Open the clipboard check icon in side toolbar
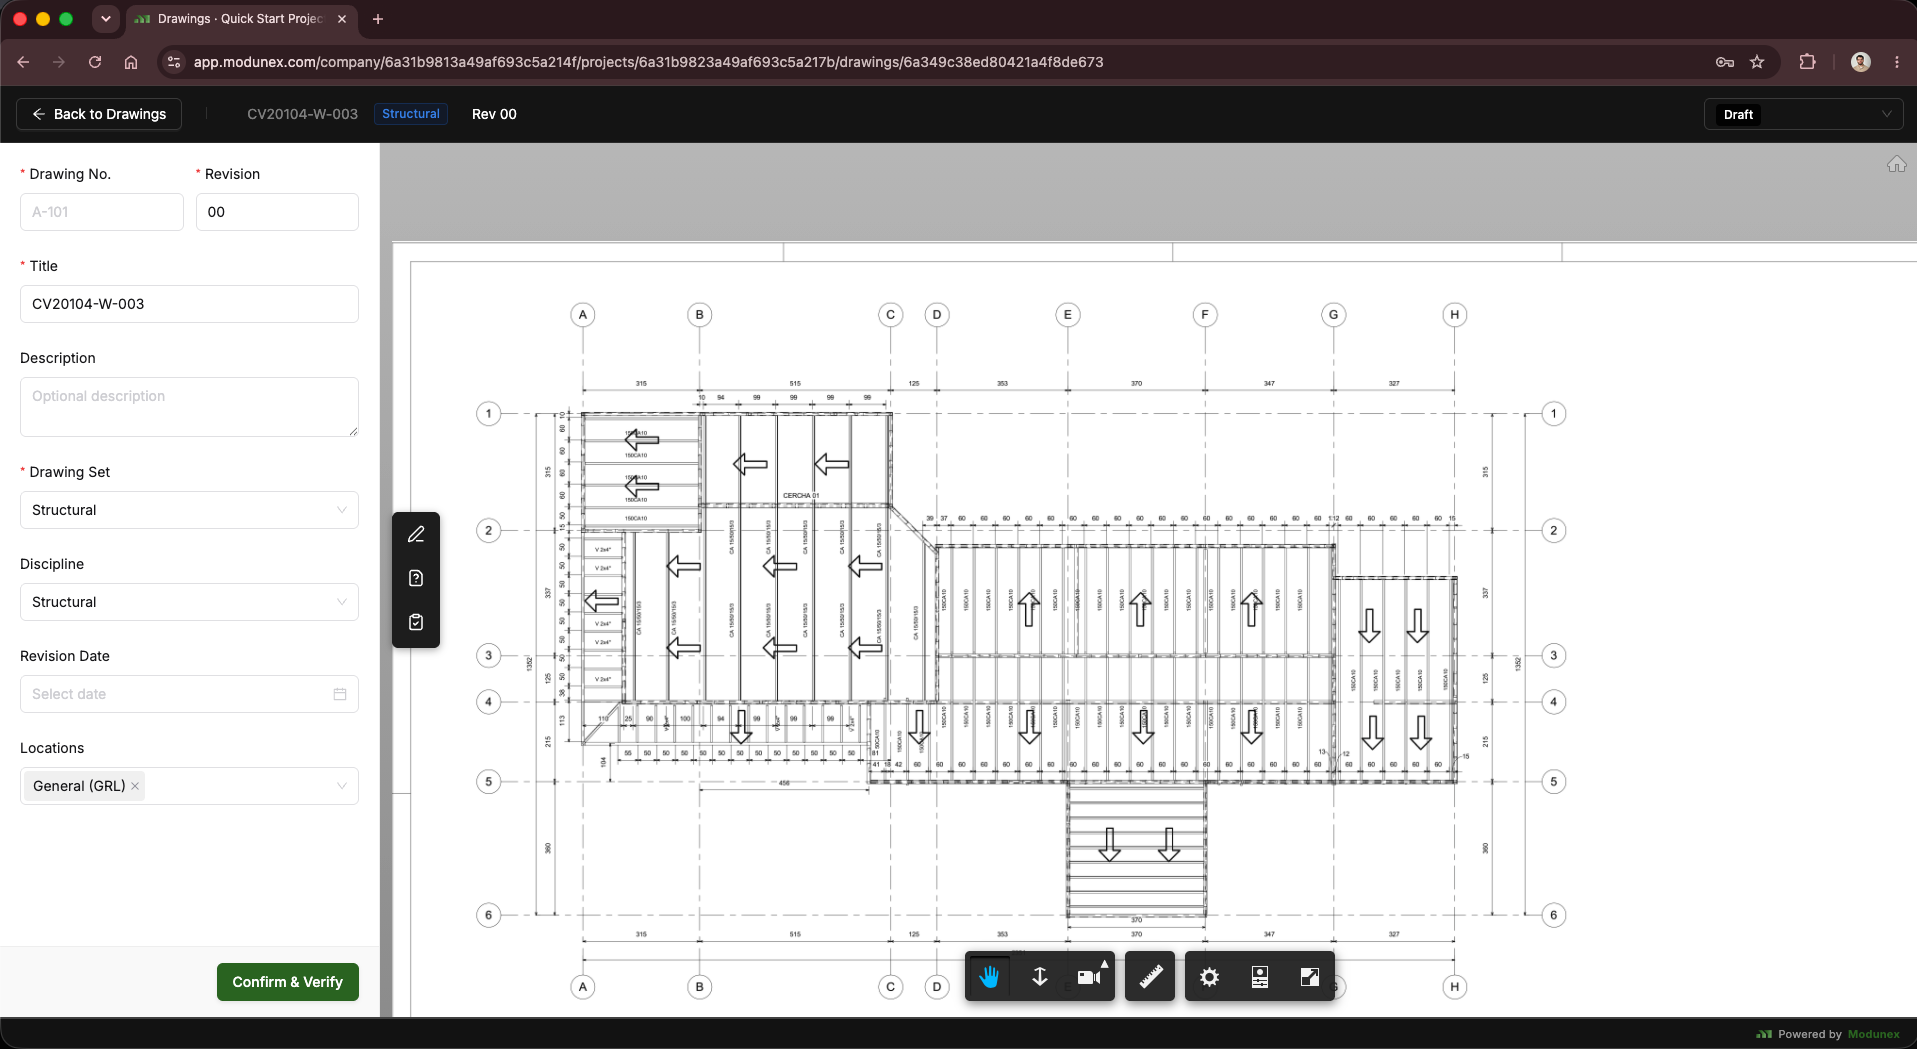Viewport: 1917px width, 1049px height. pos(416,622)
